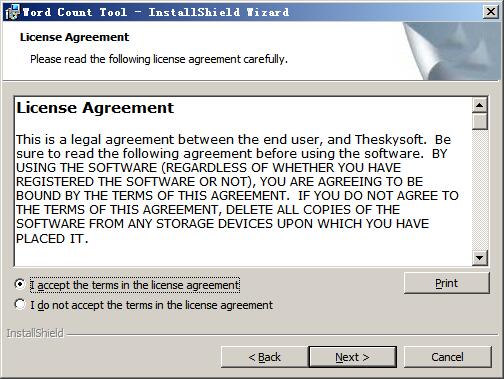Select "I accept the terms" radio button

point(20,284)
